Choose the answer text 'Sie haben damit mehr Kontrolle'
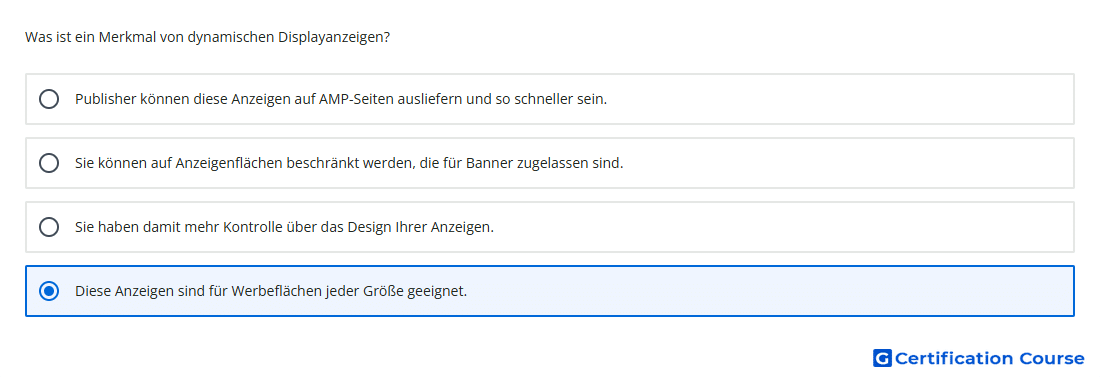Viewport: 1100px width, 377px height. click(x=285, y=227)
